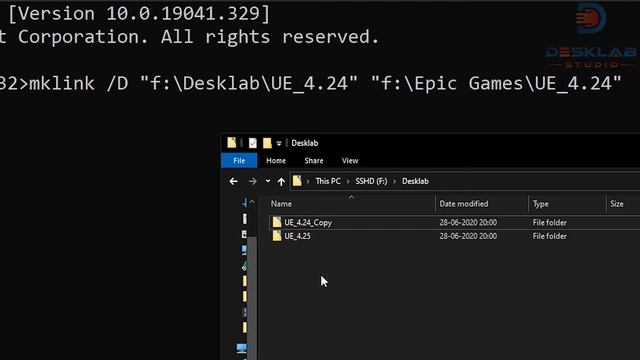Image resolution: width=640 pixels, height=360 pixels.
Task: Switch to the Home ribbon tab
Action: pos(276,161)
